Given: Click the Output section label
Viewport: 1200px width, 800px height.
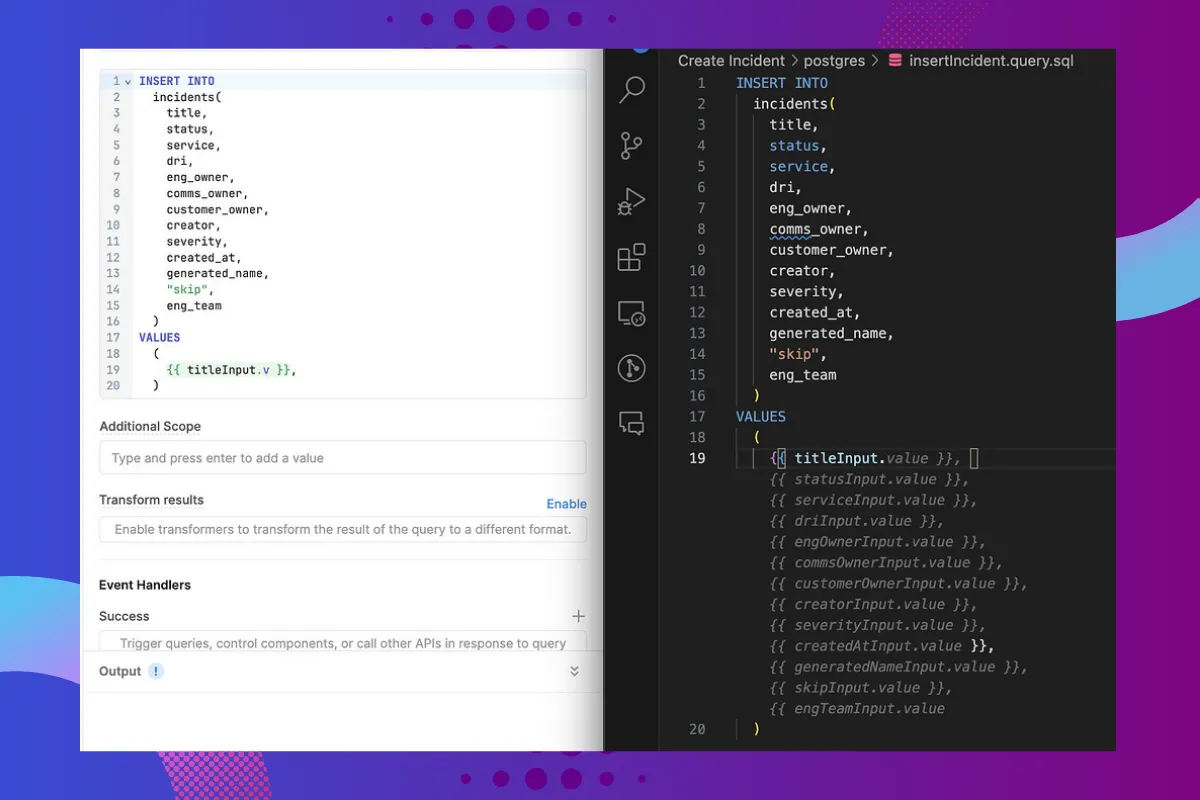Looking at the screenshot, I should (120, 671).
